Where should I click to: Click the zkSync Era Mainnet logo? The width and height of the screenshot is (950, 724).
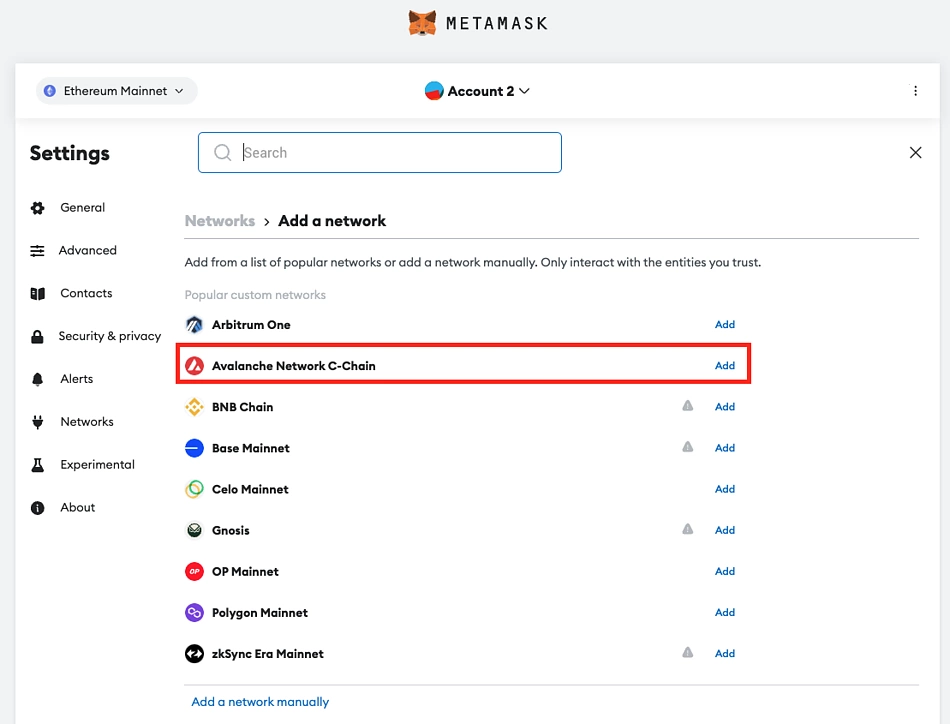[194, 654]
